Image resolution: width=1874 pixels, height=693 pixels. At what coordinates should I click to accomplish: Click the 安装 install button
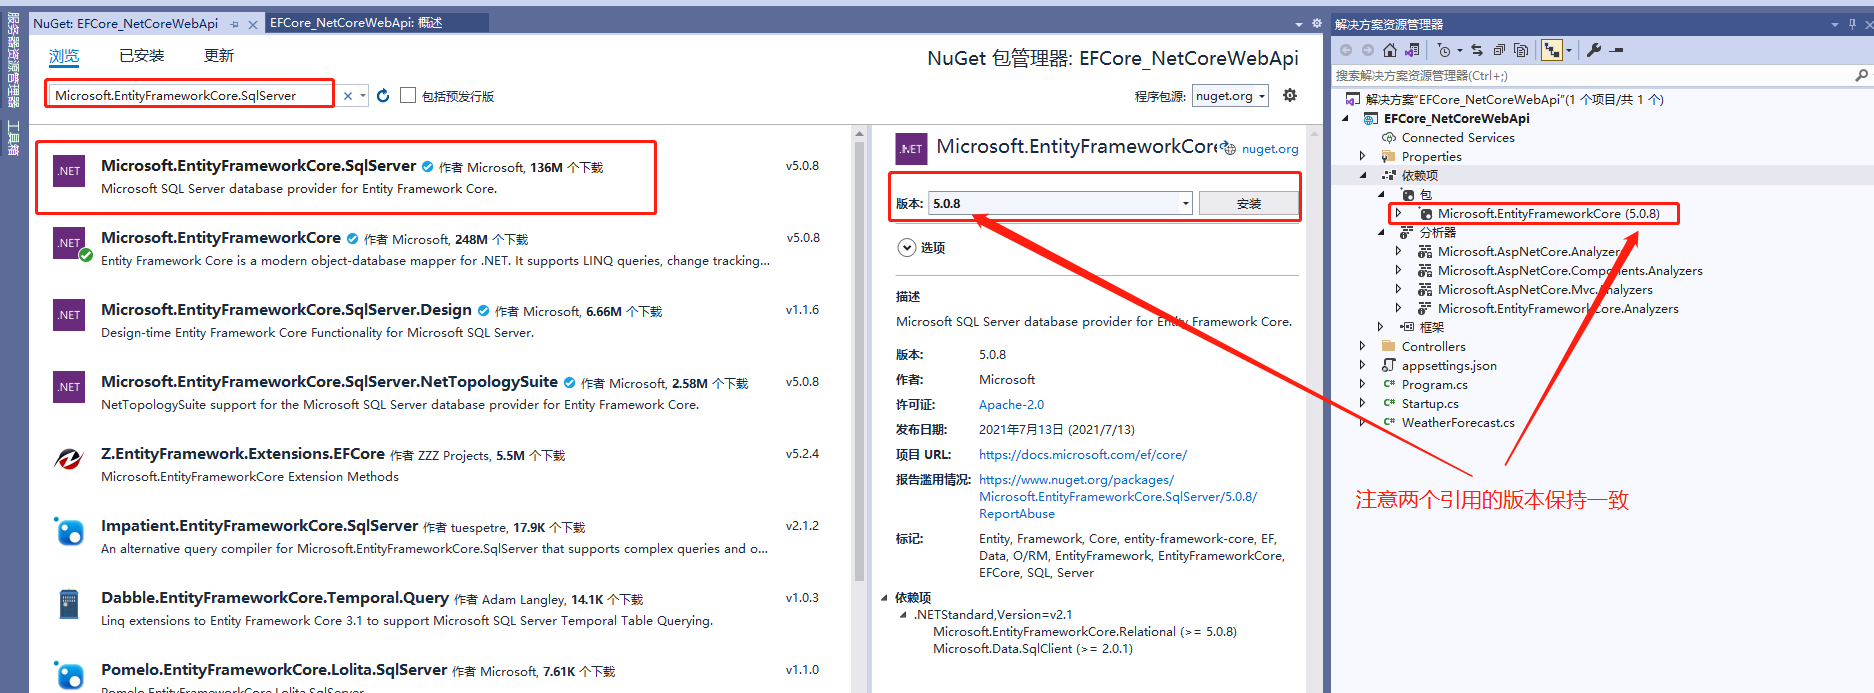[1249, 203]
